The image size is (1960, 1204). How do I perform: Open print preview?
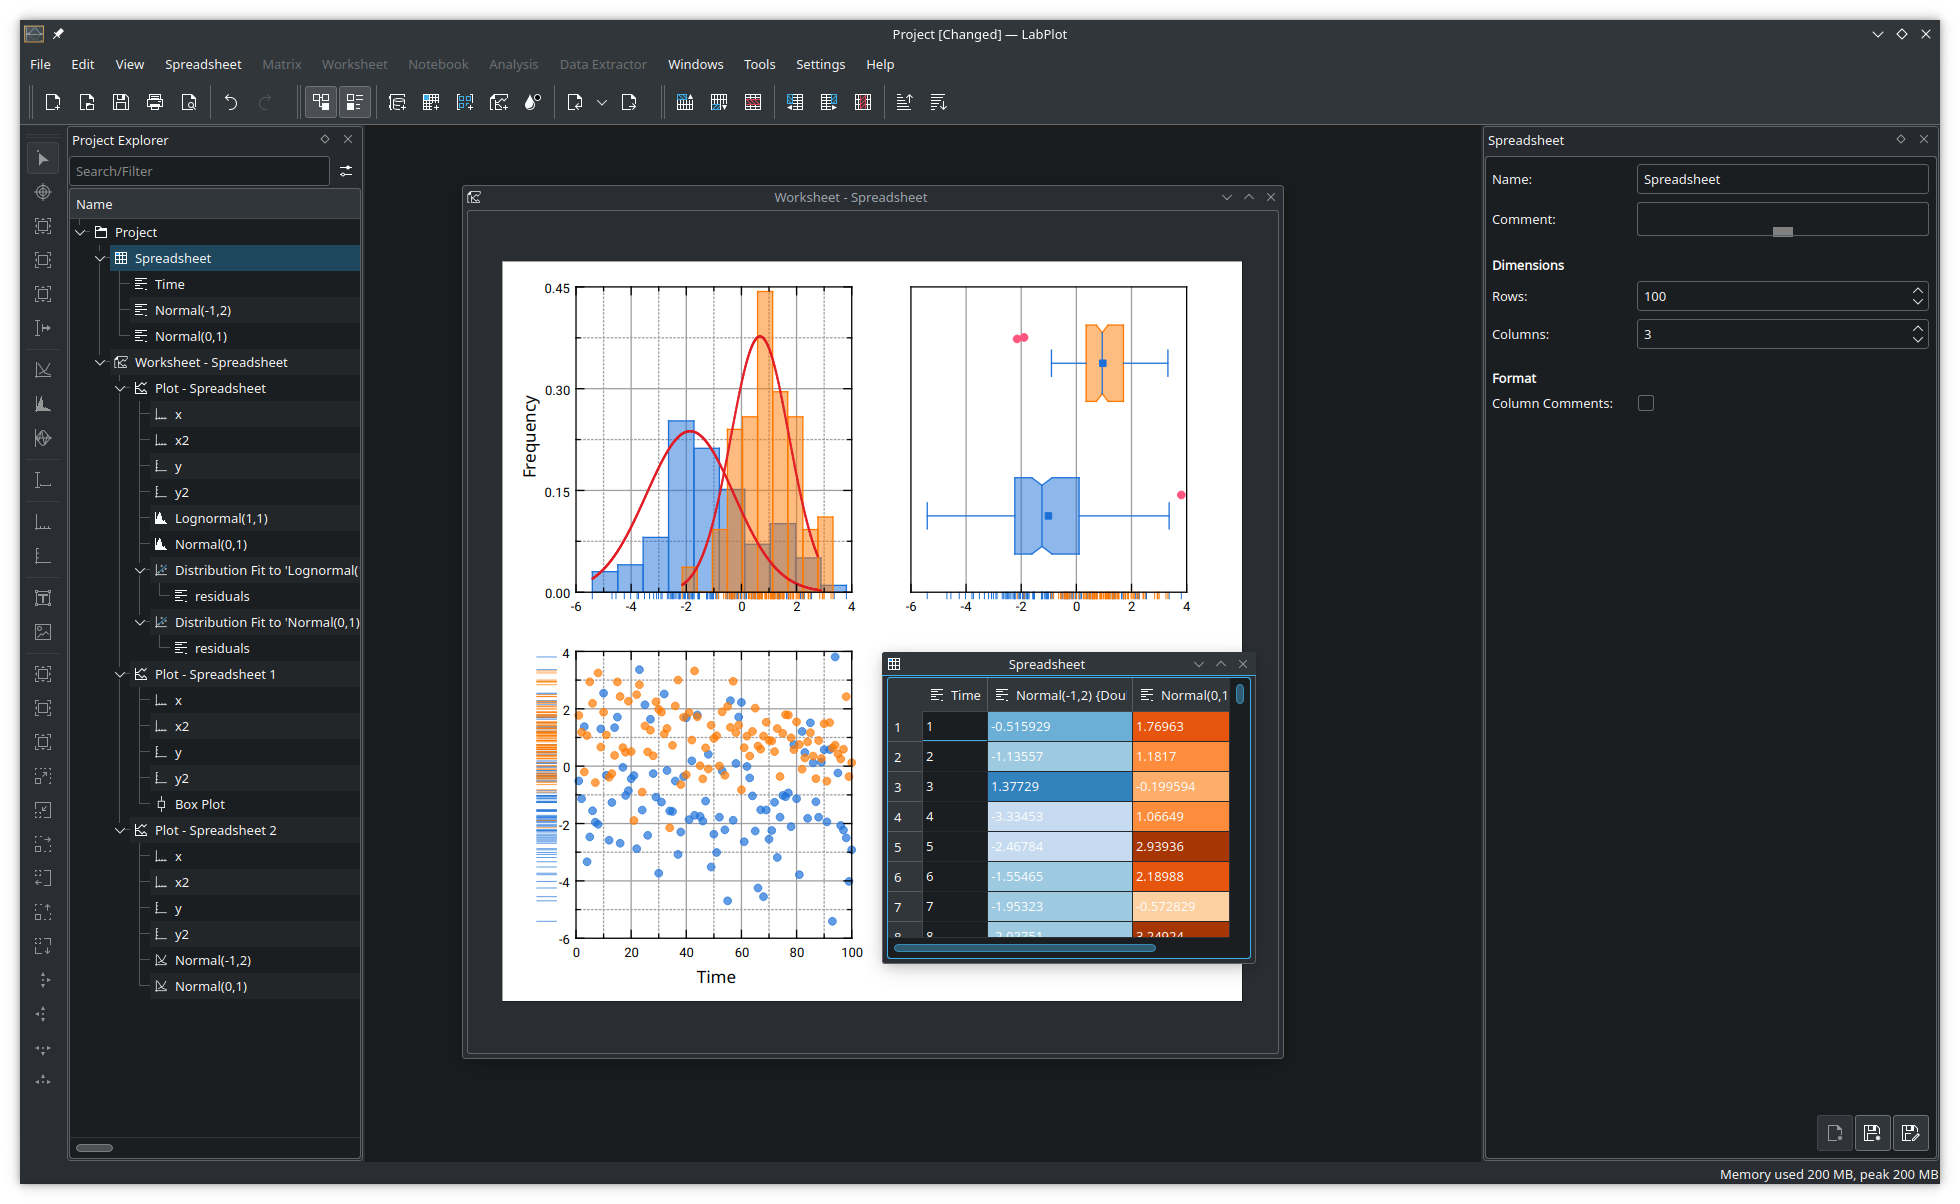pos(189,101)
